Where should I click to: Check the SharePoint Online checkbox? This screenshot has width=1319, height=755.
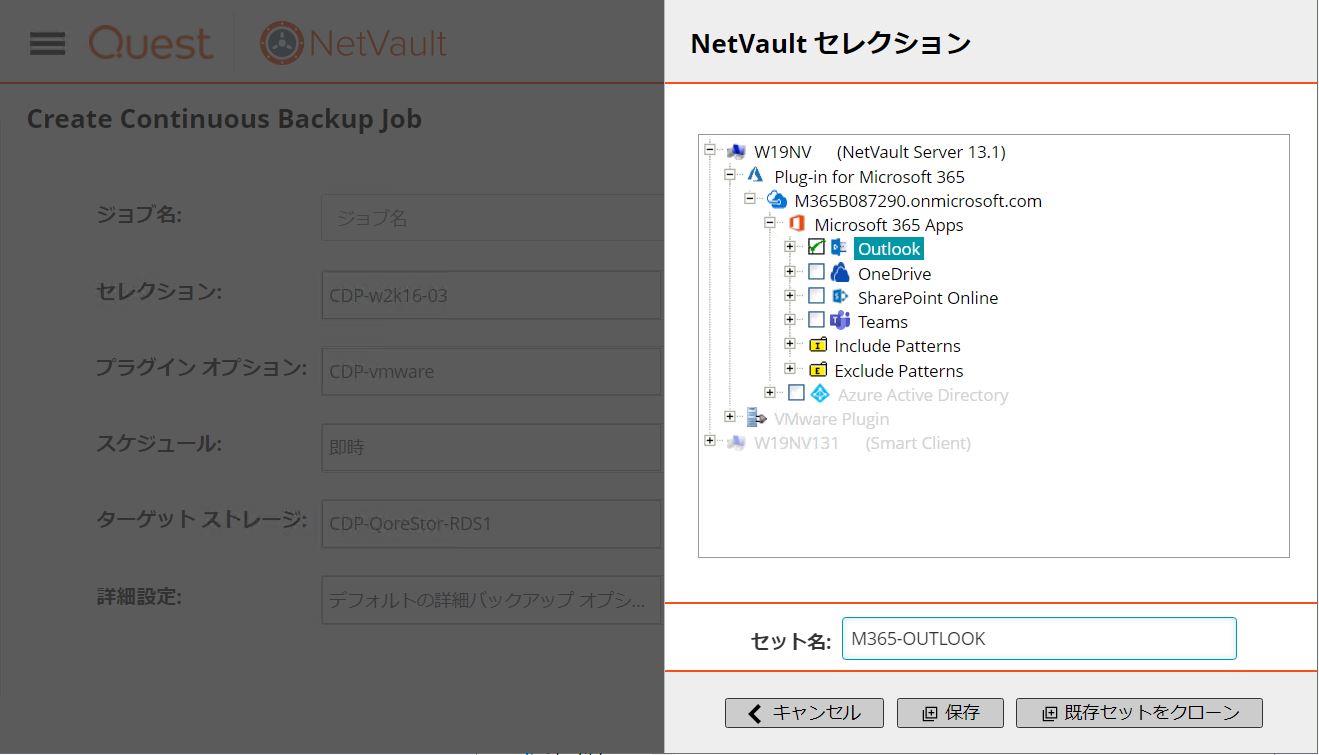[817, 296]
